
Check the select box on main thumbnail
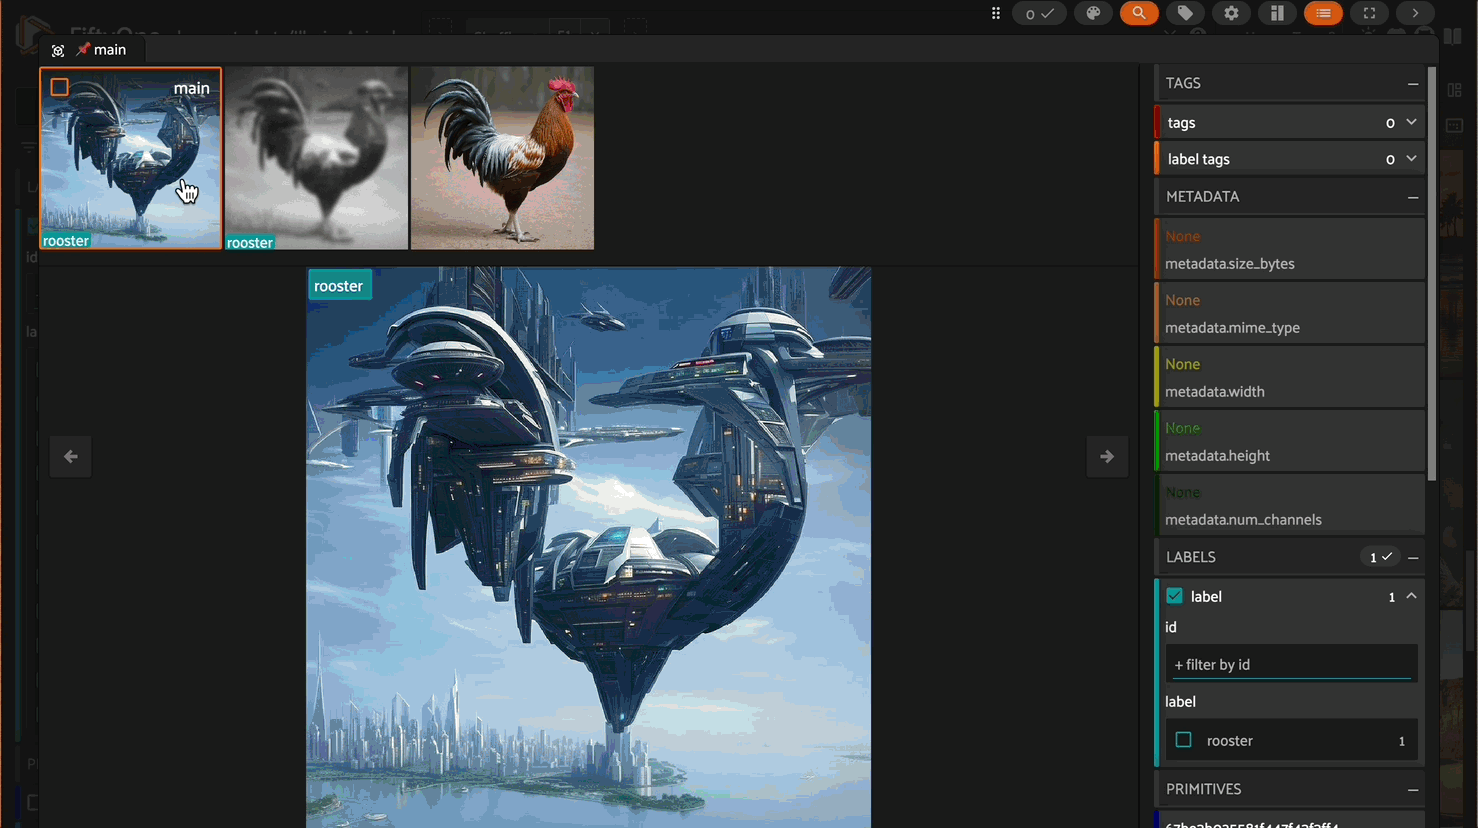point(60,87)
